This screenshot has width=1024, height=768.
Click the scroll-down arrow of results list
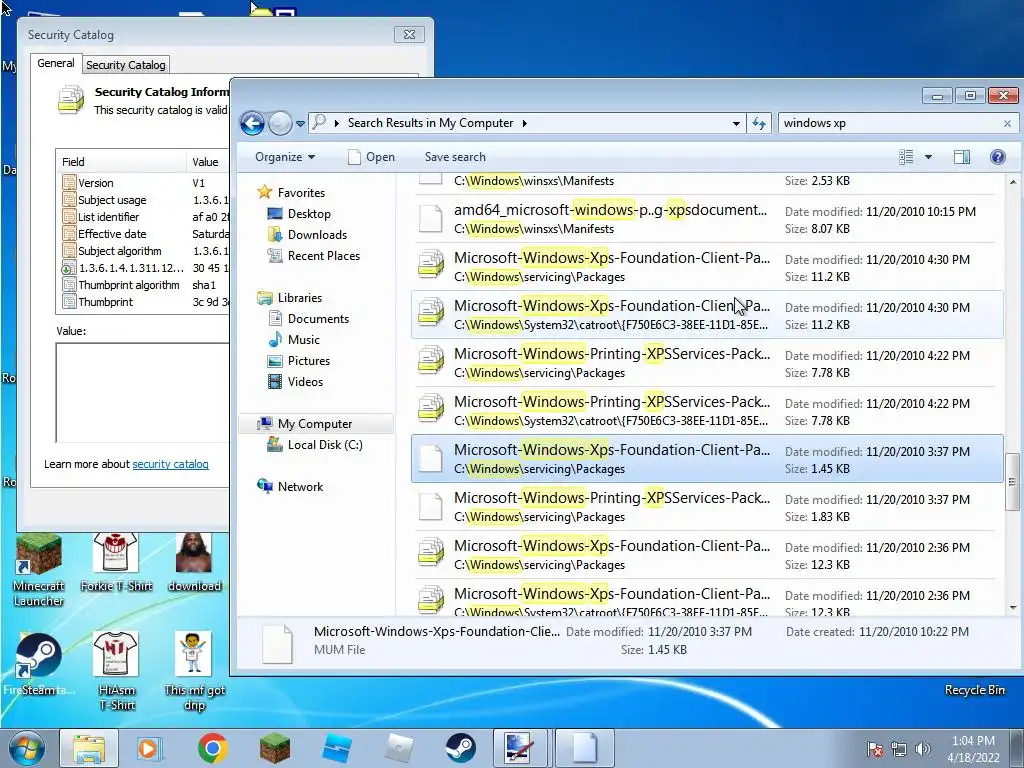click(1013, 607)
